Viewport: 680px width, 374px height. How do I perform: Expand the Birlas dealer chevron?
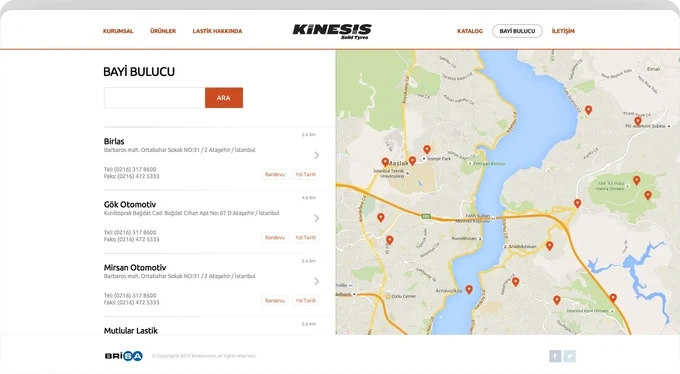(317, 155)
